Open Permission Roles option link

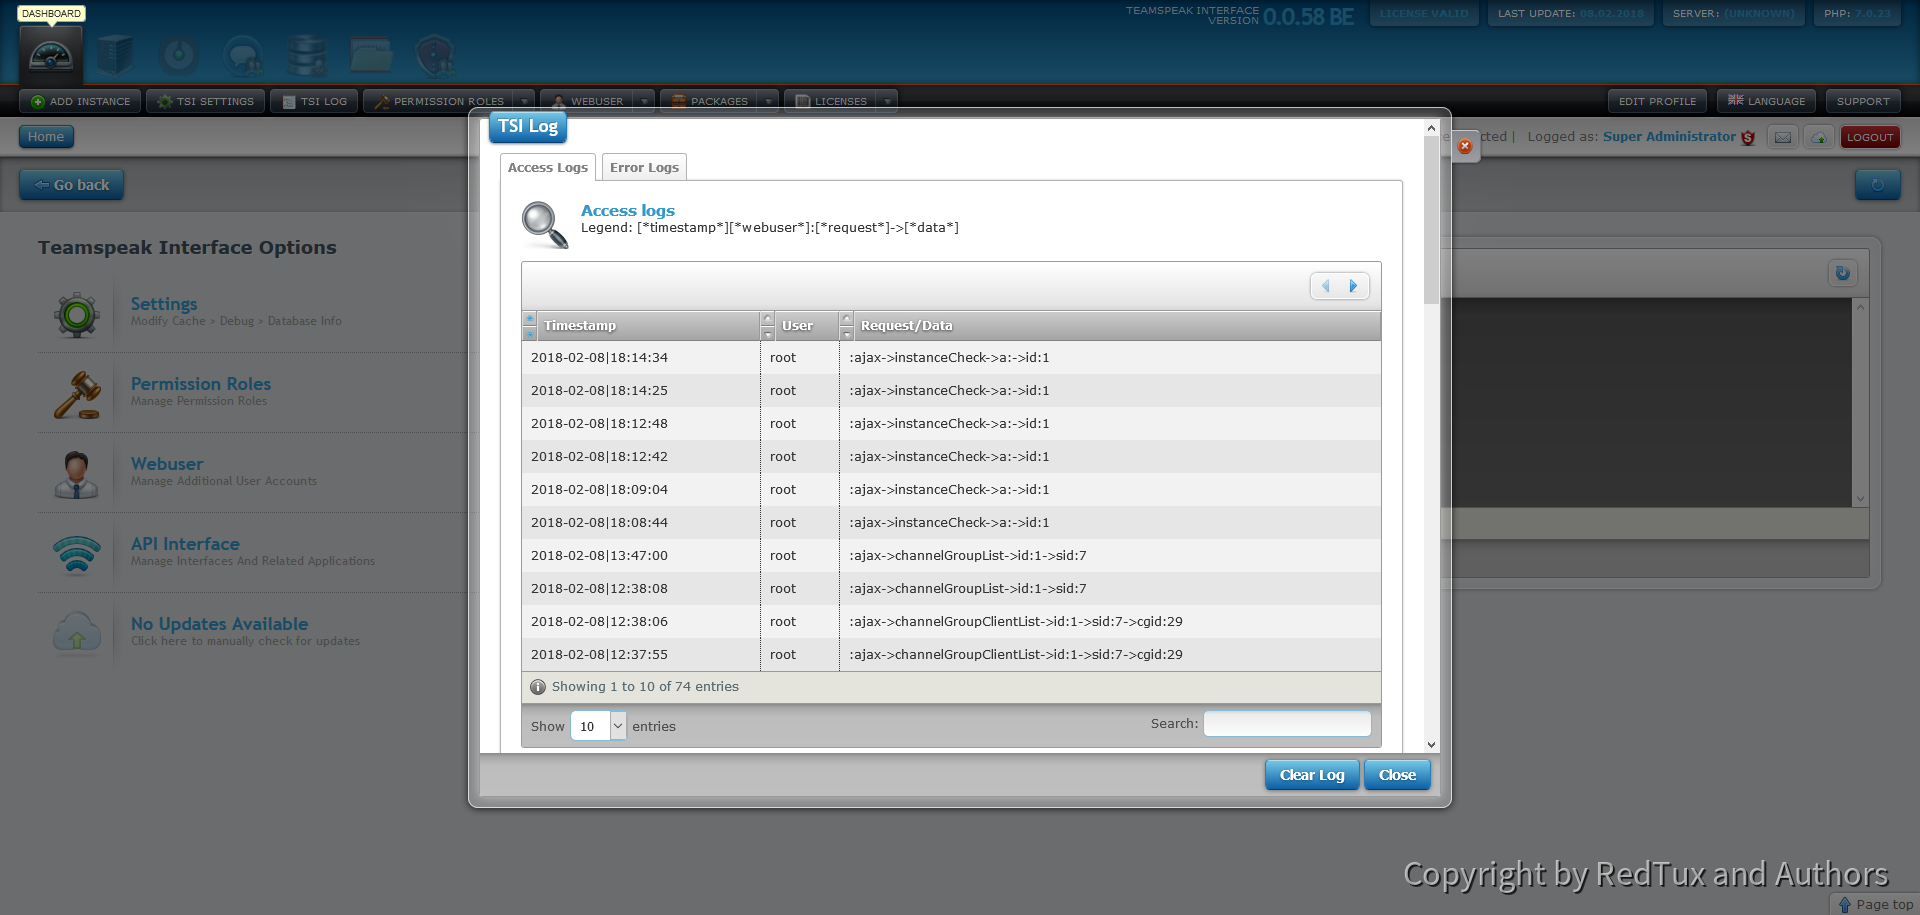pyautogui.click(x=201, y=384)
